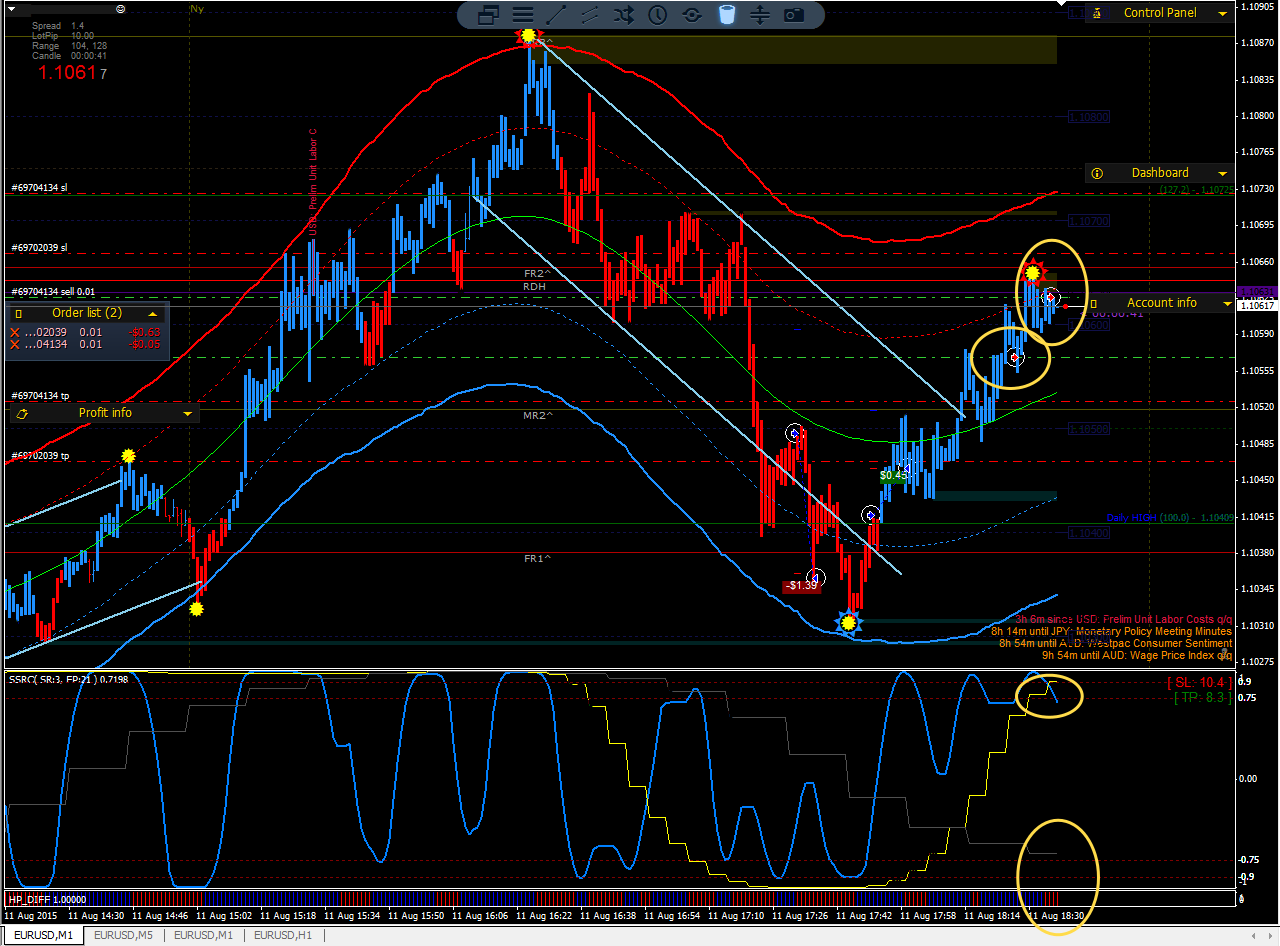Select the parallel channel lines tool
The image size is (1280, 946).
[590, 15]
